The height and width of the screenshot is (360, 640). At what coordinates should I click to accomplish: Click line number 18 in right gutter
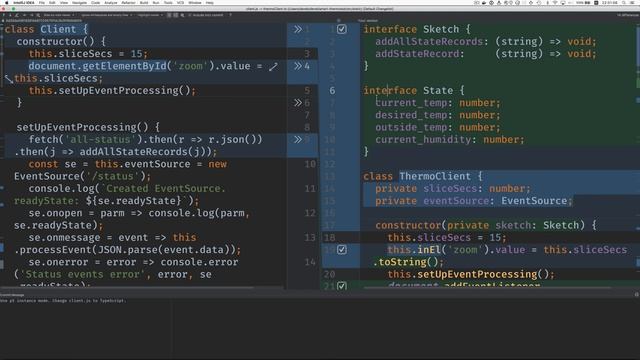(329, 237)
